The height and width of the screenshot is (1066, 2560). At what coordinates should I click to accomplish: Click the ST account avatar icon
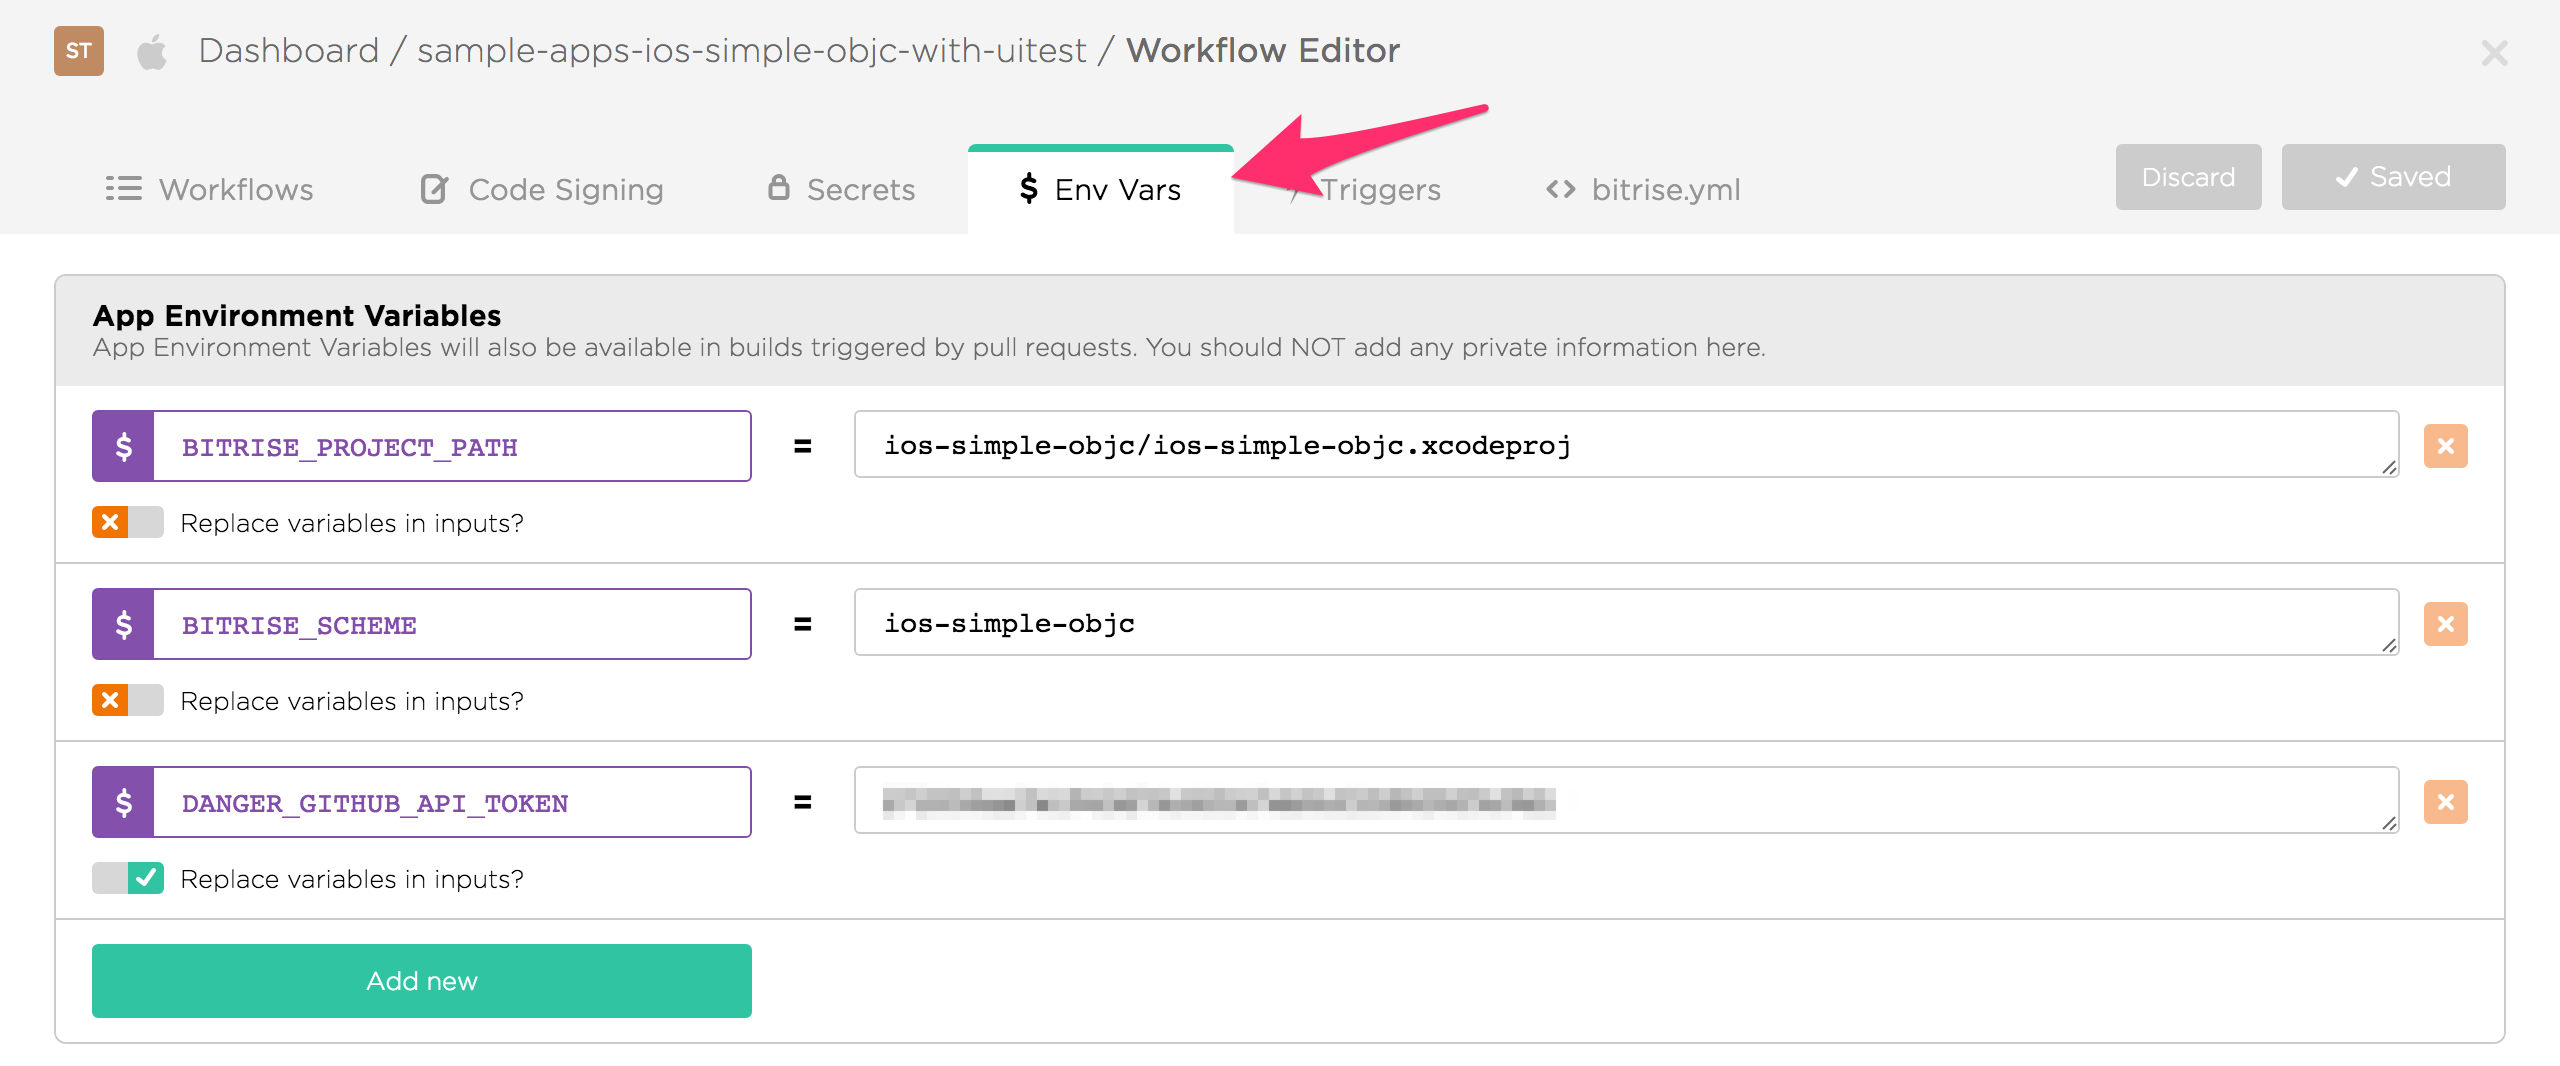79,51
